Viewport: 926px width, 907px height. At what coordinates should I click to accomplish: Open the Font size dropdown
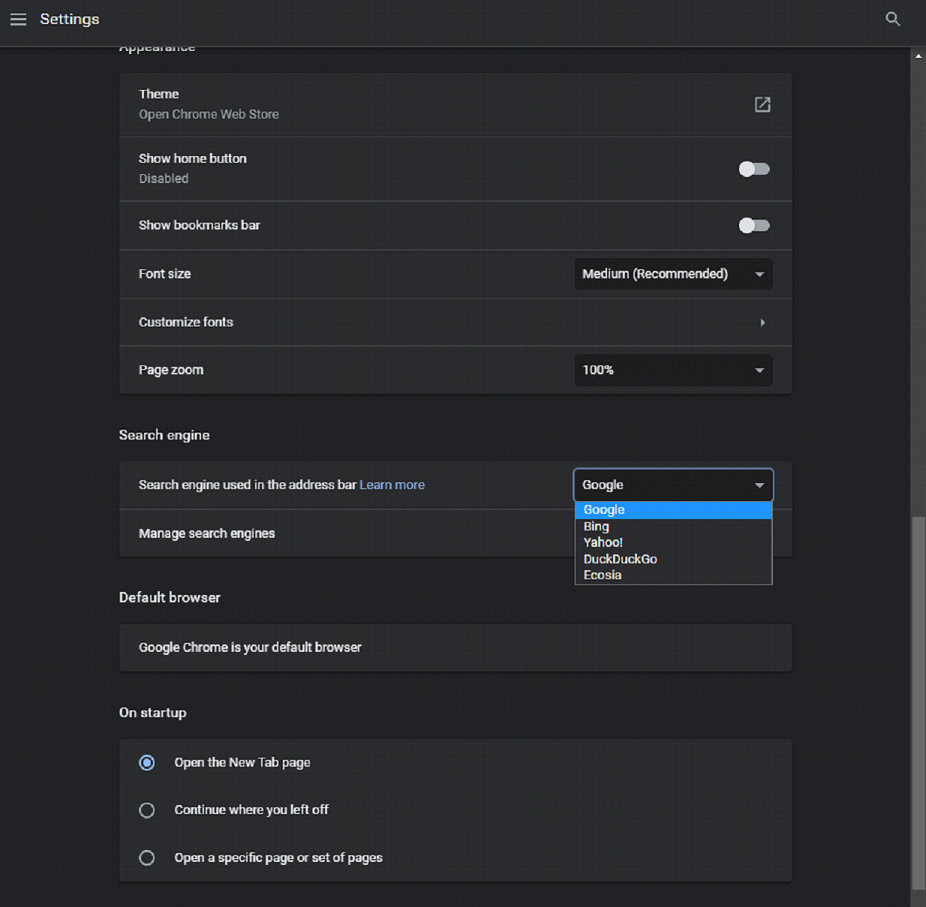pos(673,274)
